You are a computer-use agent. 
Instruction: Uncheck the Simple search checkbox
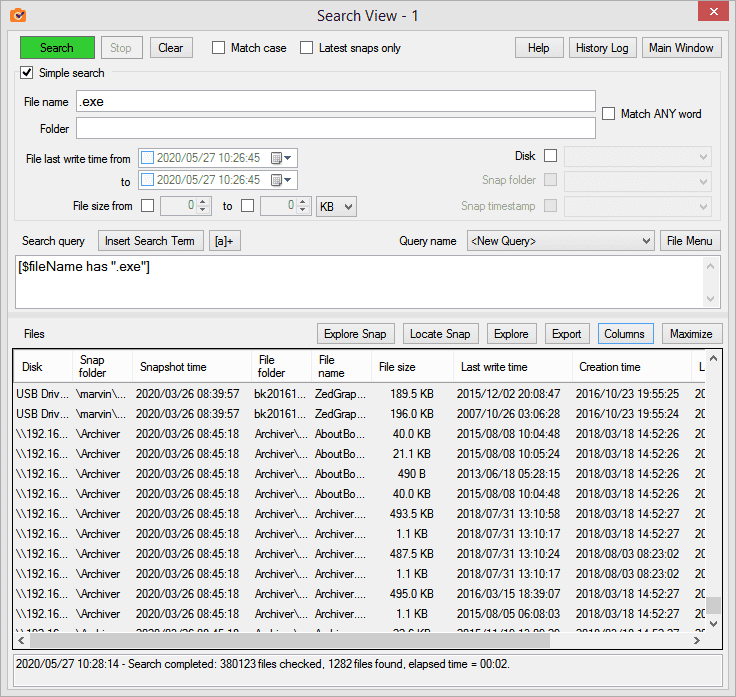point(27,73)
